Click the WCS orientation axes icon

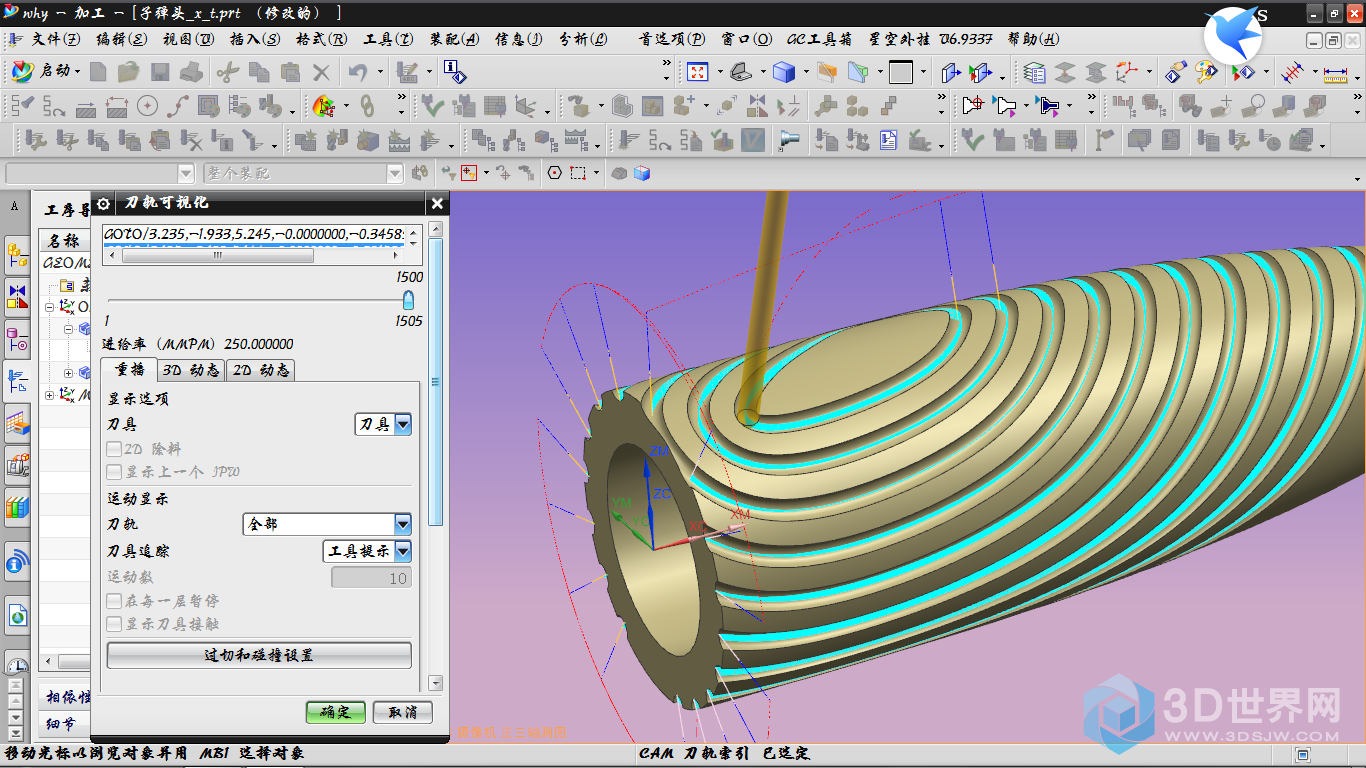1127,72
